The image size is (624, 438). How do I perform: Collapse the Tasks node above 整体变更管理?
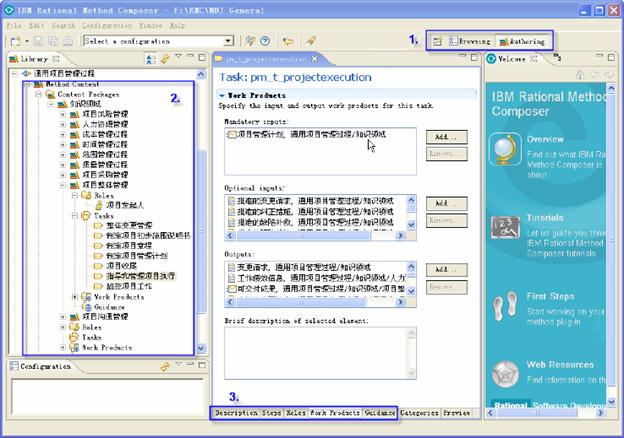click(74, 216)
